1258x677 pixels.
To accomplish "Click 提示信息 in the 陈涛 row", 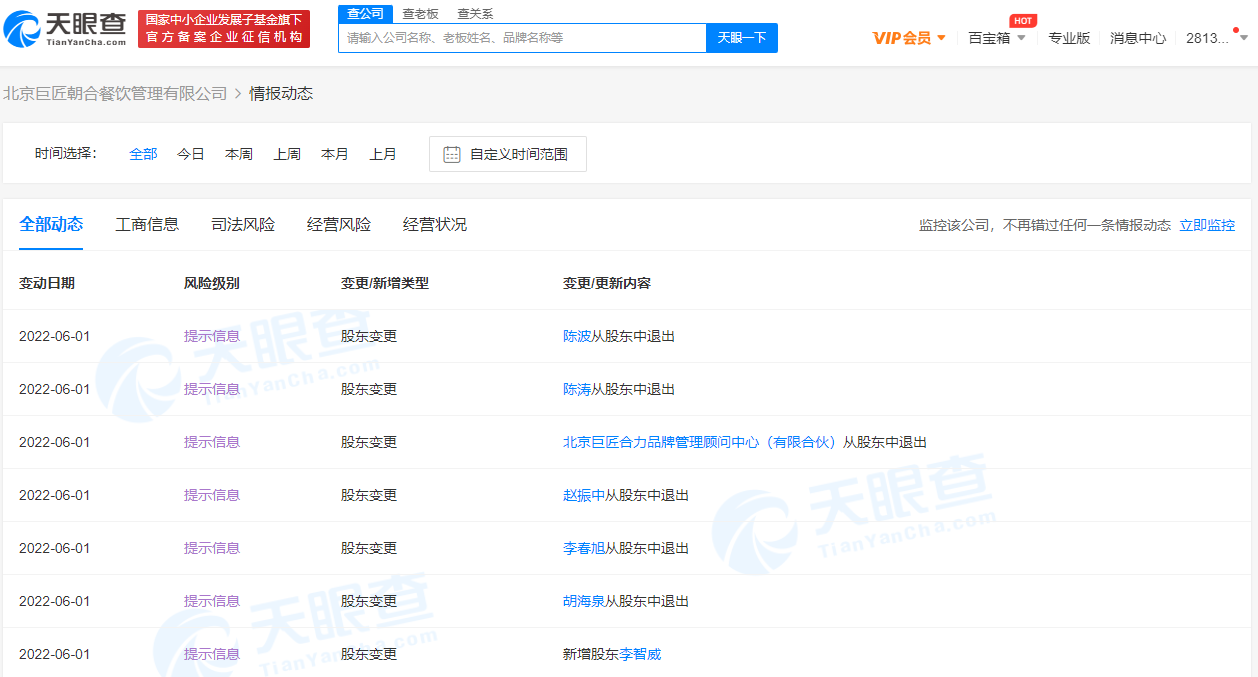I will pyautogui.click(x=212, y=389).
